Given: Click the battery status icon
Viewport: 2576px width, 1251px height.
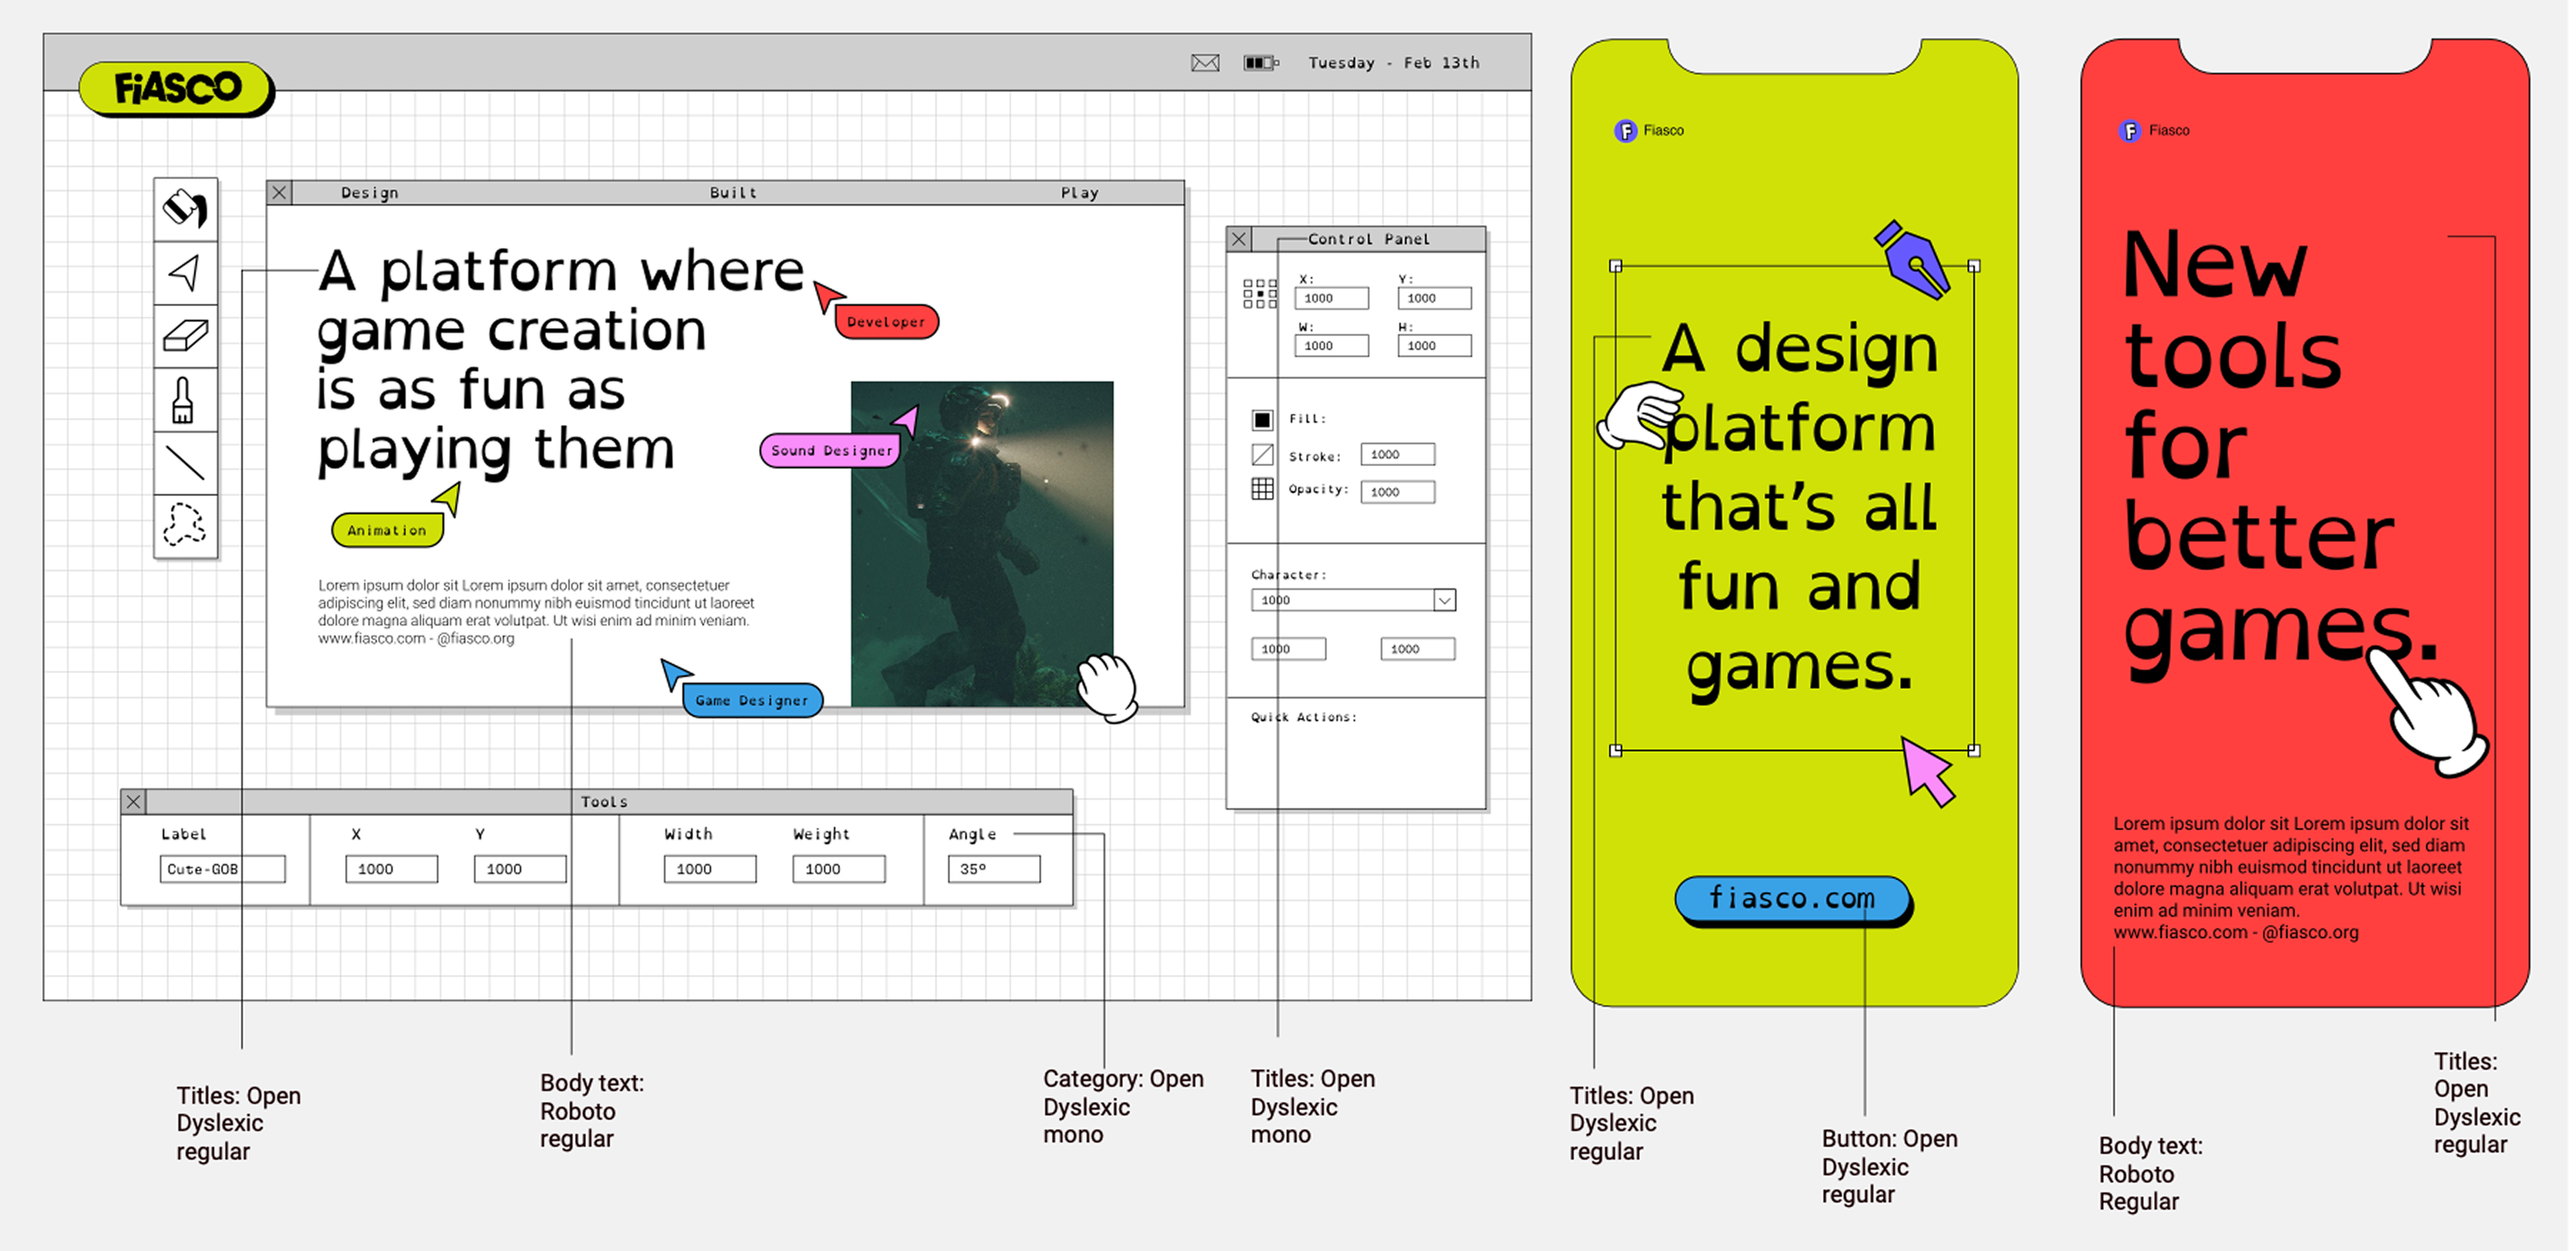Looking at the screenshot, I should 1260,63.
